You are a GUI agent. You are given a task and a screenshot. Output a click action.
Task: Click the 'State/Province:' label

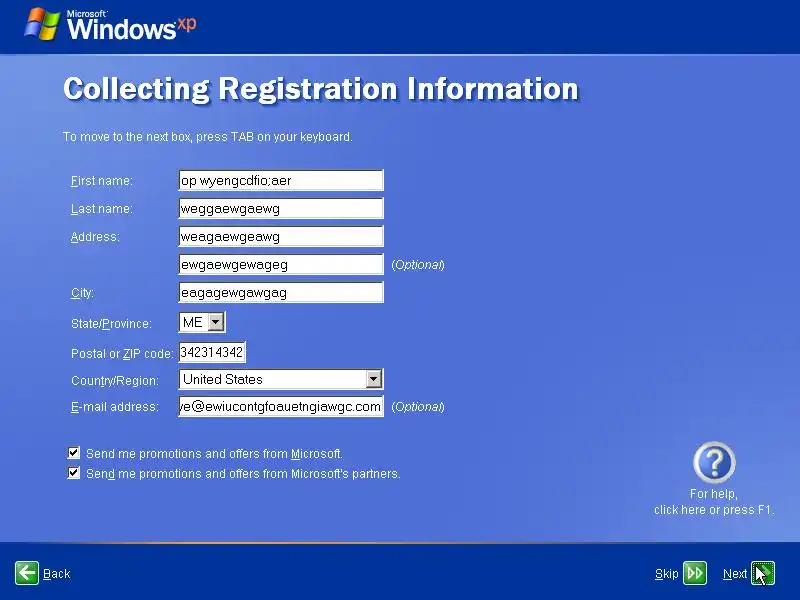coord(111,324)
